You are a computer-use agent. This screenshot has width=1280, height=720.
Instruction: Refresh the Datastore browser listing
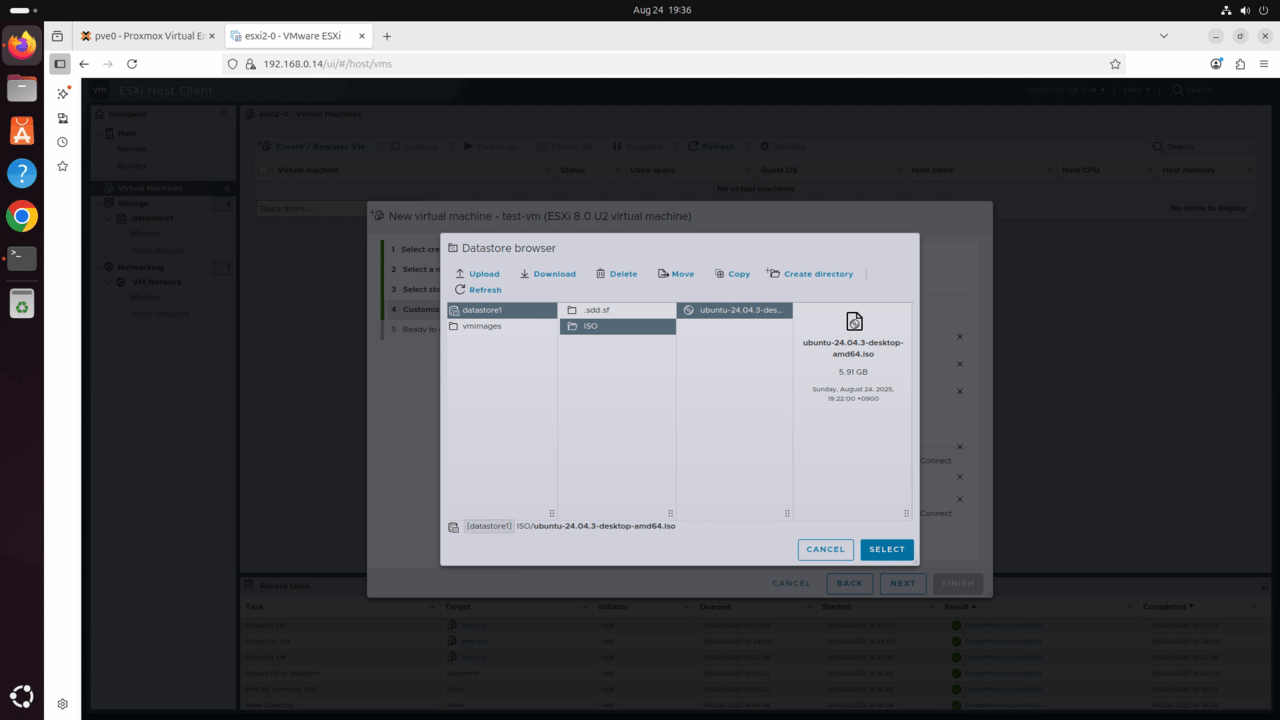click(x=478, y=290)
